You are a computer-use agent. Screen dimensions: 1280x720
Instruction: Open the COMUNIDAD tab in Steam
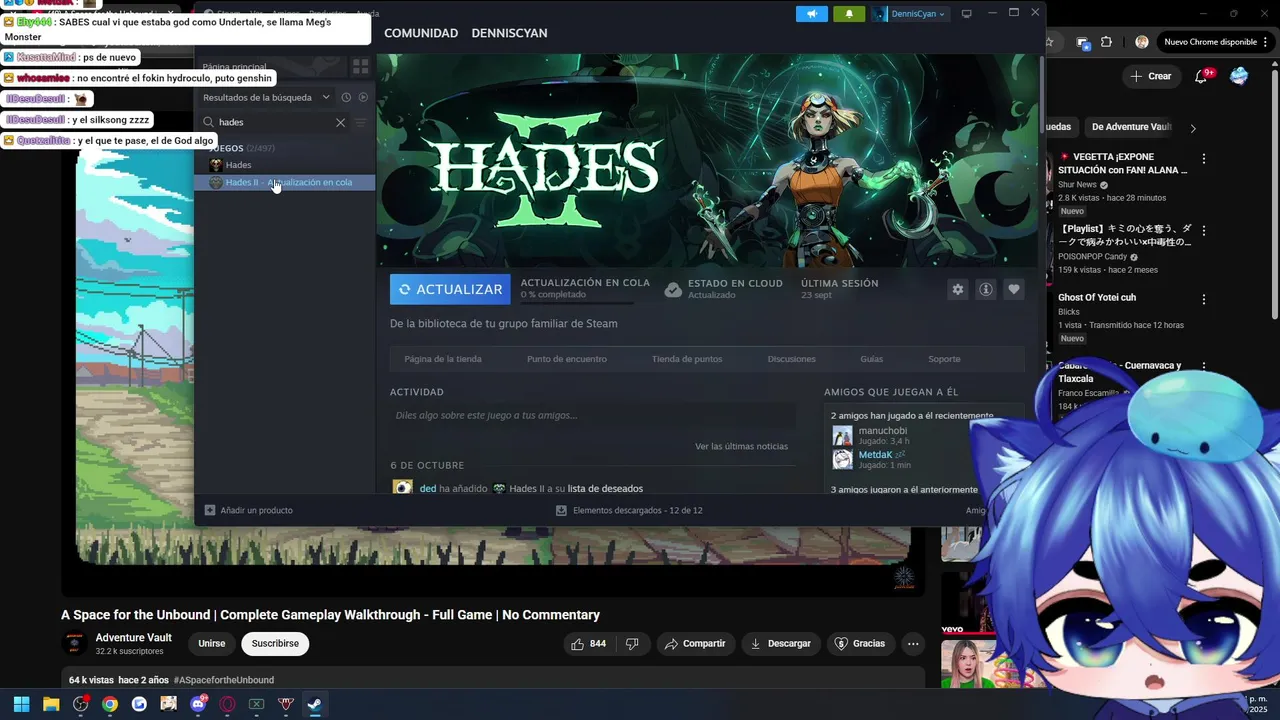[421, 33]
